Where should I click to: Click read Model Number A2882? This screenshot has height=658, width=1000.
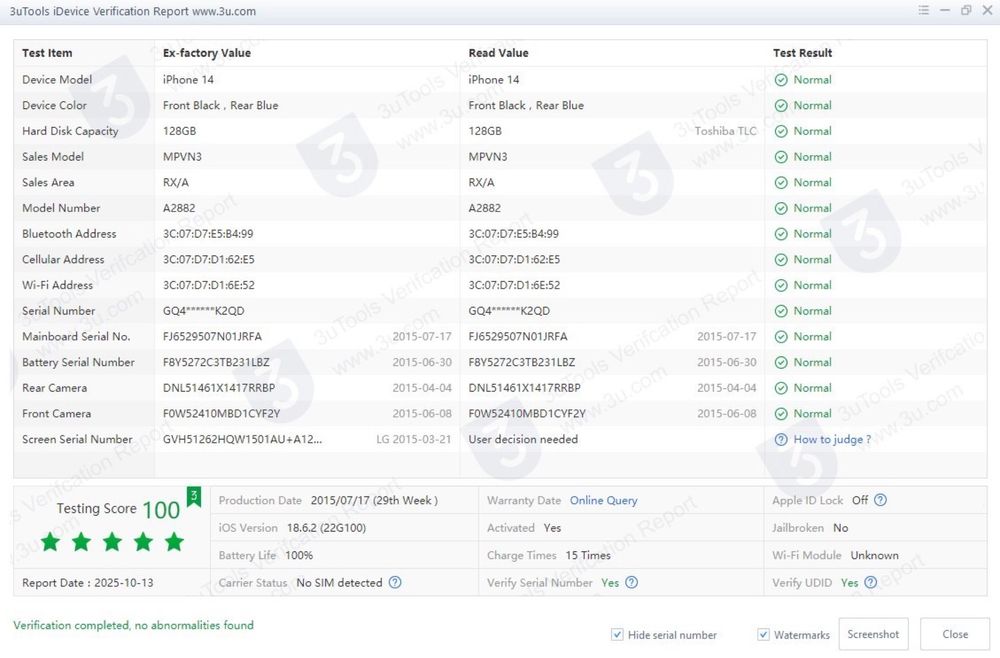pyautogui.click(x=485, y=208)
